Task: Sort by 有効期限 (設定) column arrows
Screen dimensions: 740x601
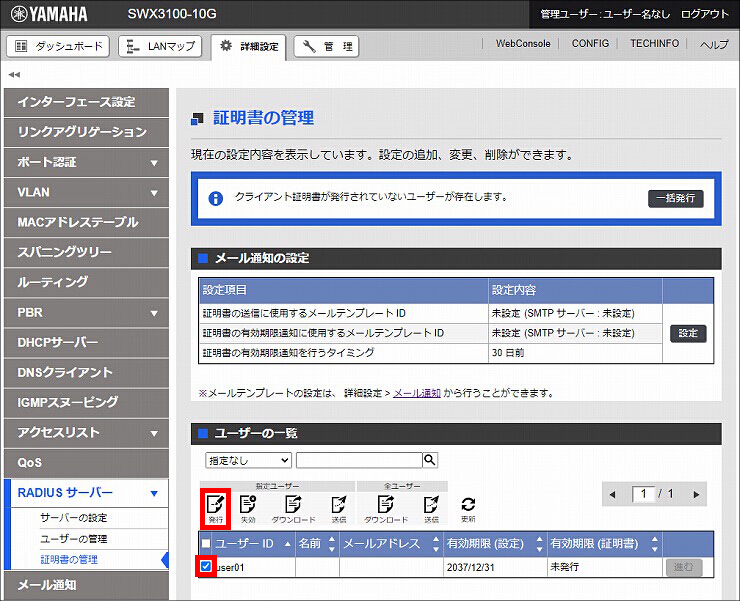Action: point(539,544)
